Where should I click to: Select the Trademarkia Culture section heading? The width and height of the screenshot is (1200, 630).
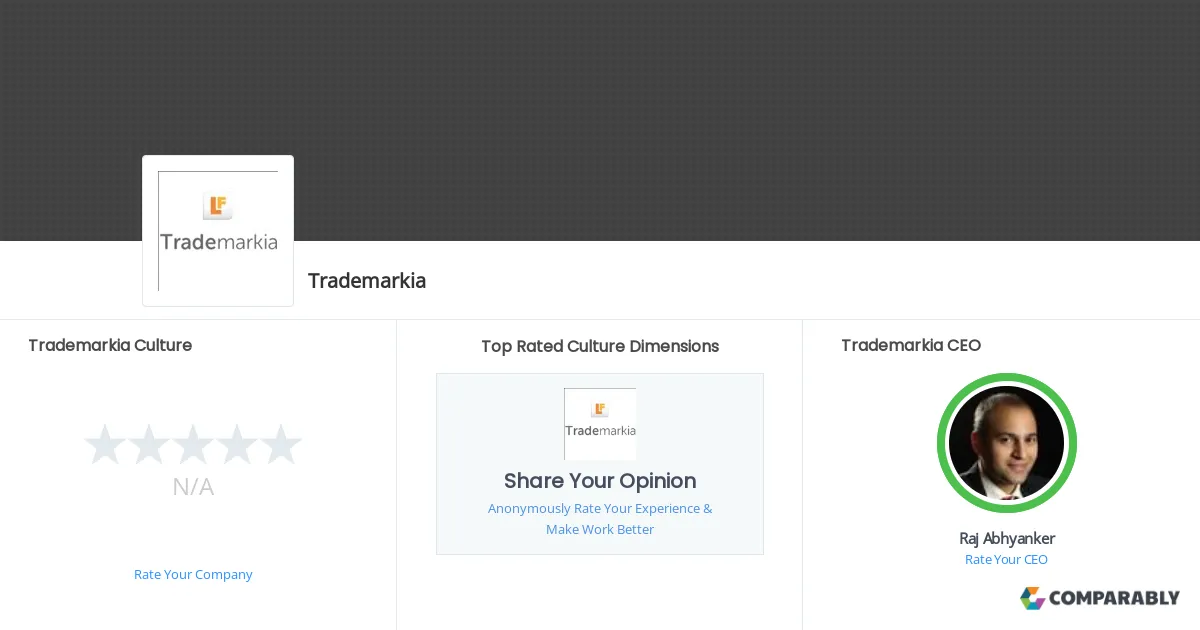coord(110,345)
